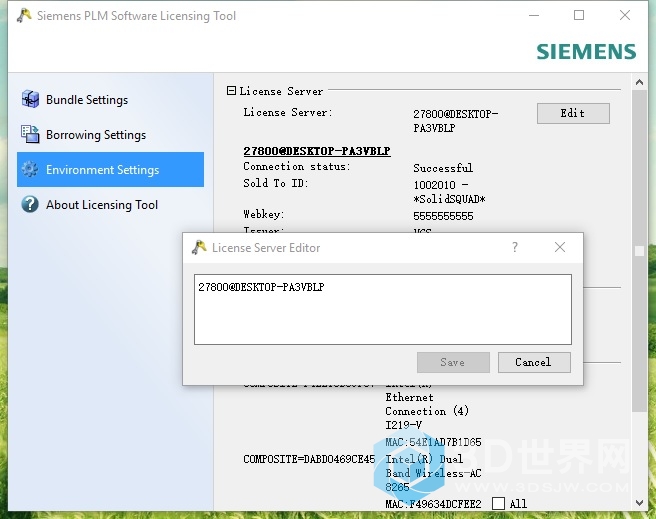
Task: Select Environment Settings in sidebar
Action: click(x=110, y=169)
